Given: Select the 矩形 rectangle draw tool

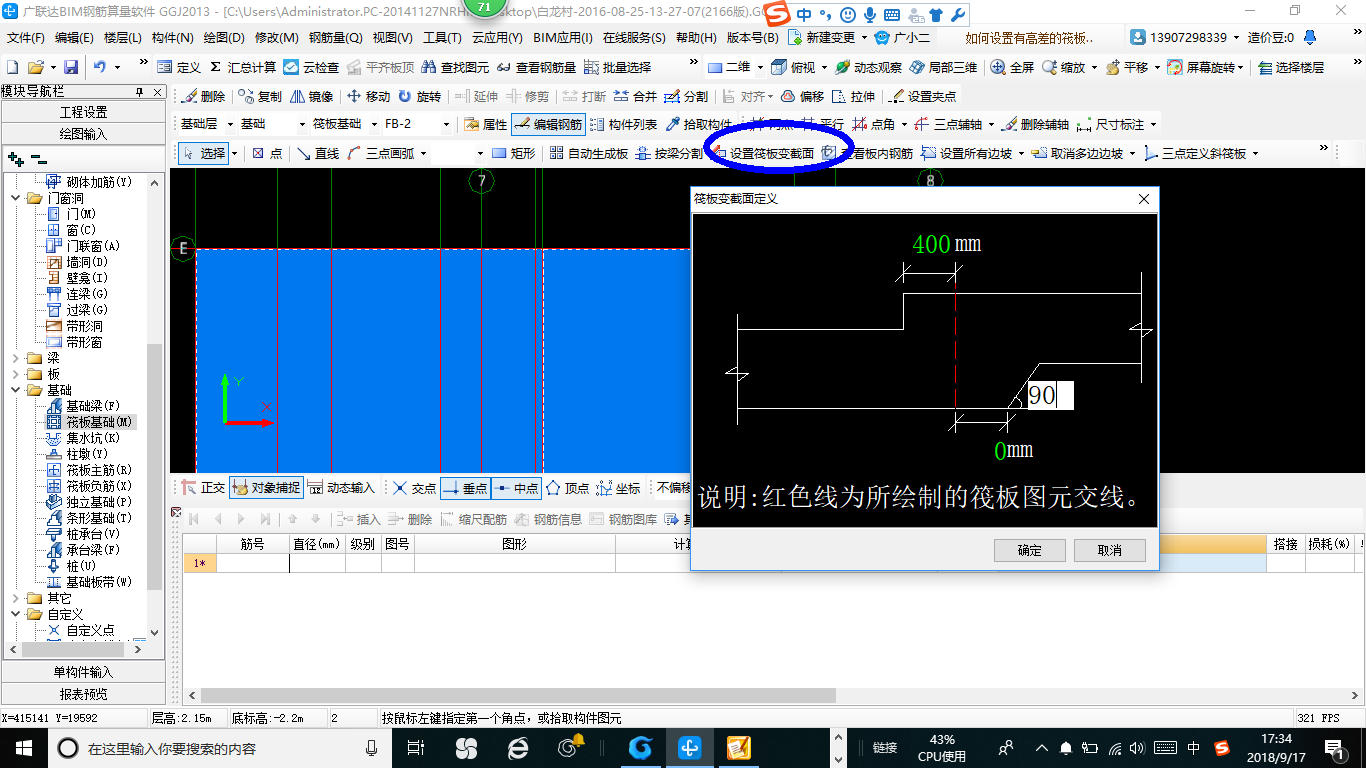Looking at the screenshot, I should [514, 154].
